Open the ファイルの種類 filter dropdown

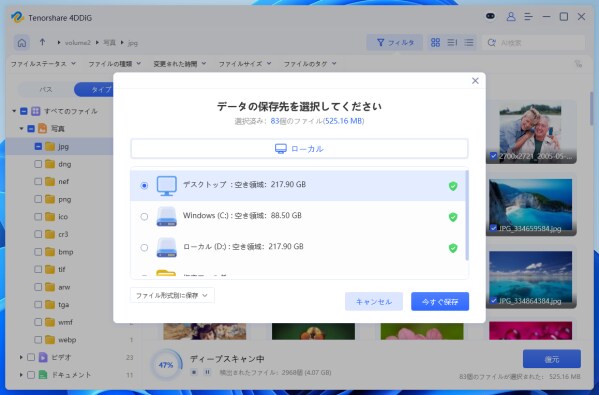point(115,64)
